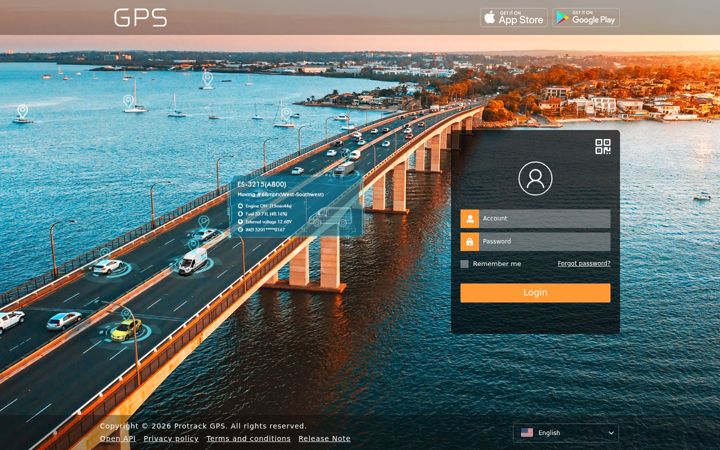This screenshot has height=450, width=720.
Task: Open the App Store download badge
Action: (514, 17)
